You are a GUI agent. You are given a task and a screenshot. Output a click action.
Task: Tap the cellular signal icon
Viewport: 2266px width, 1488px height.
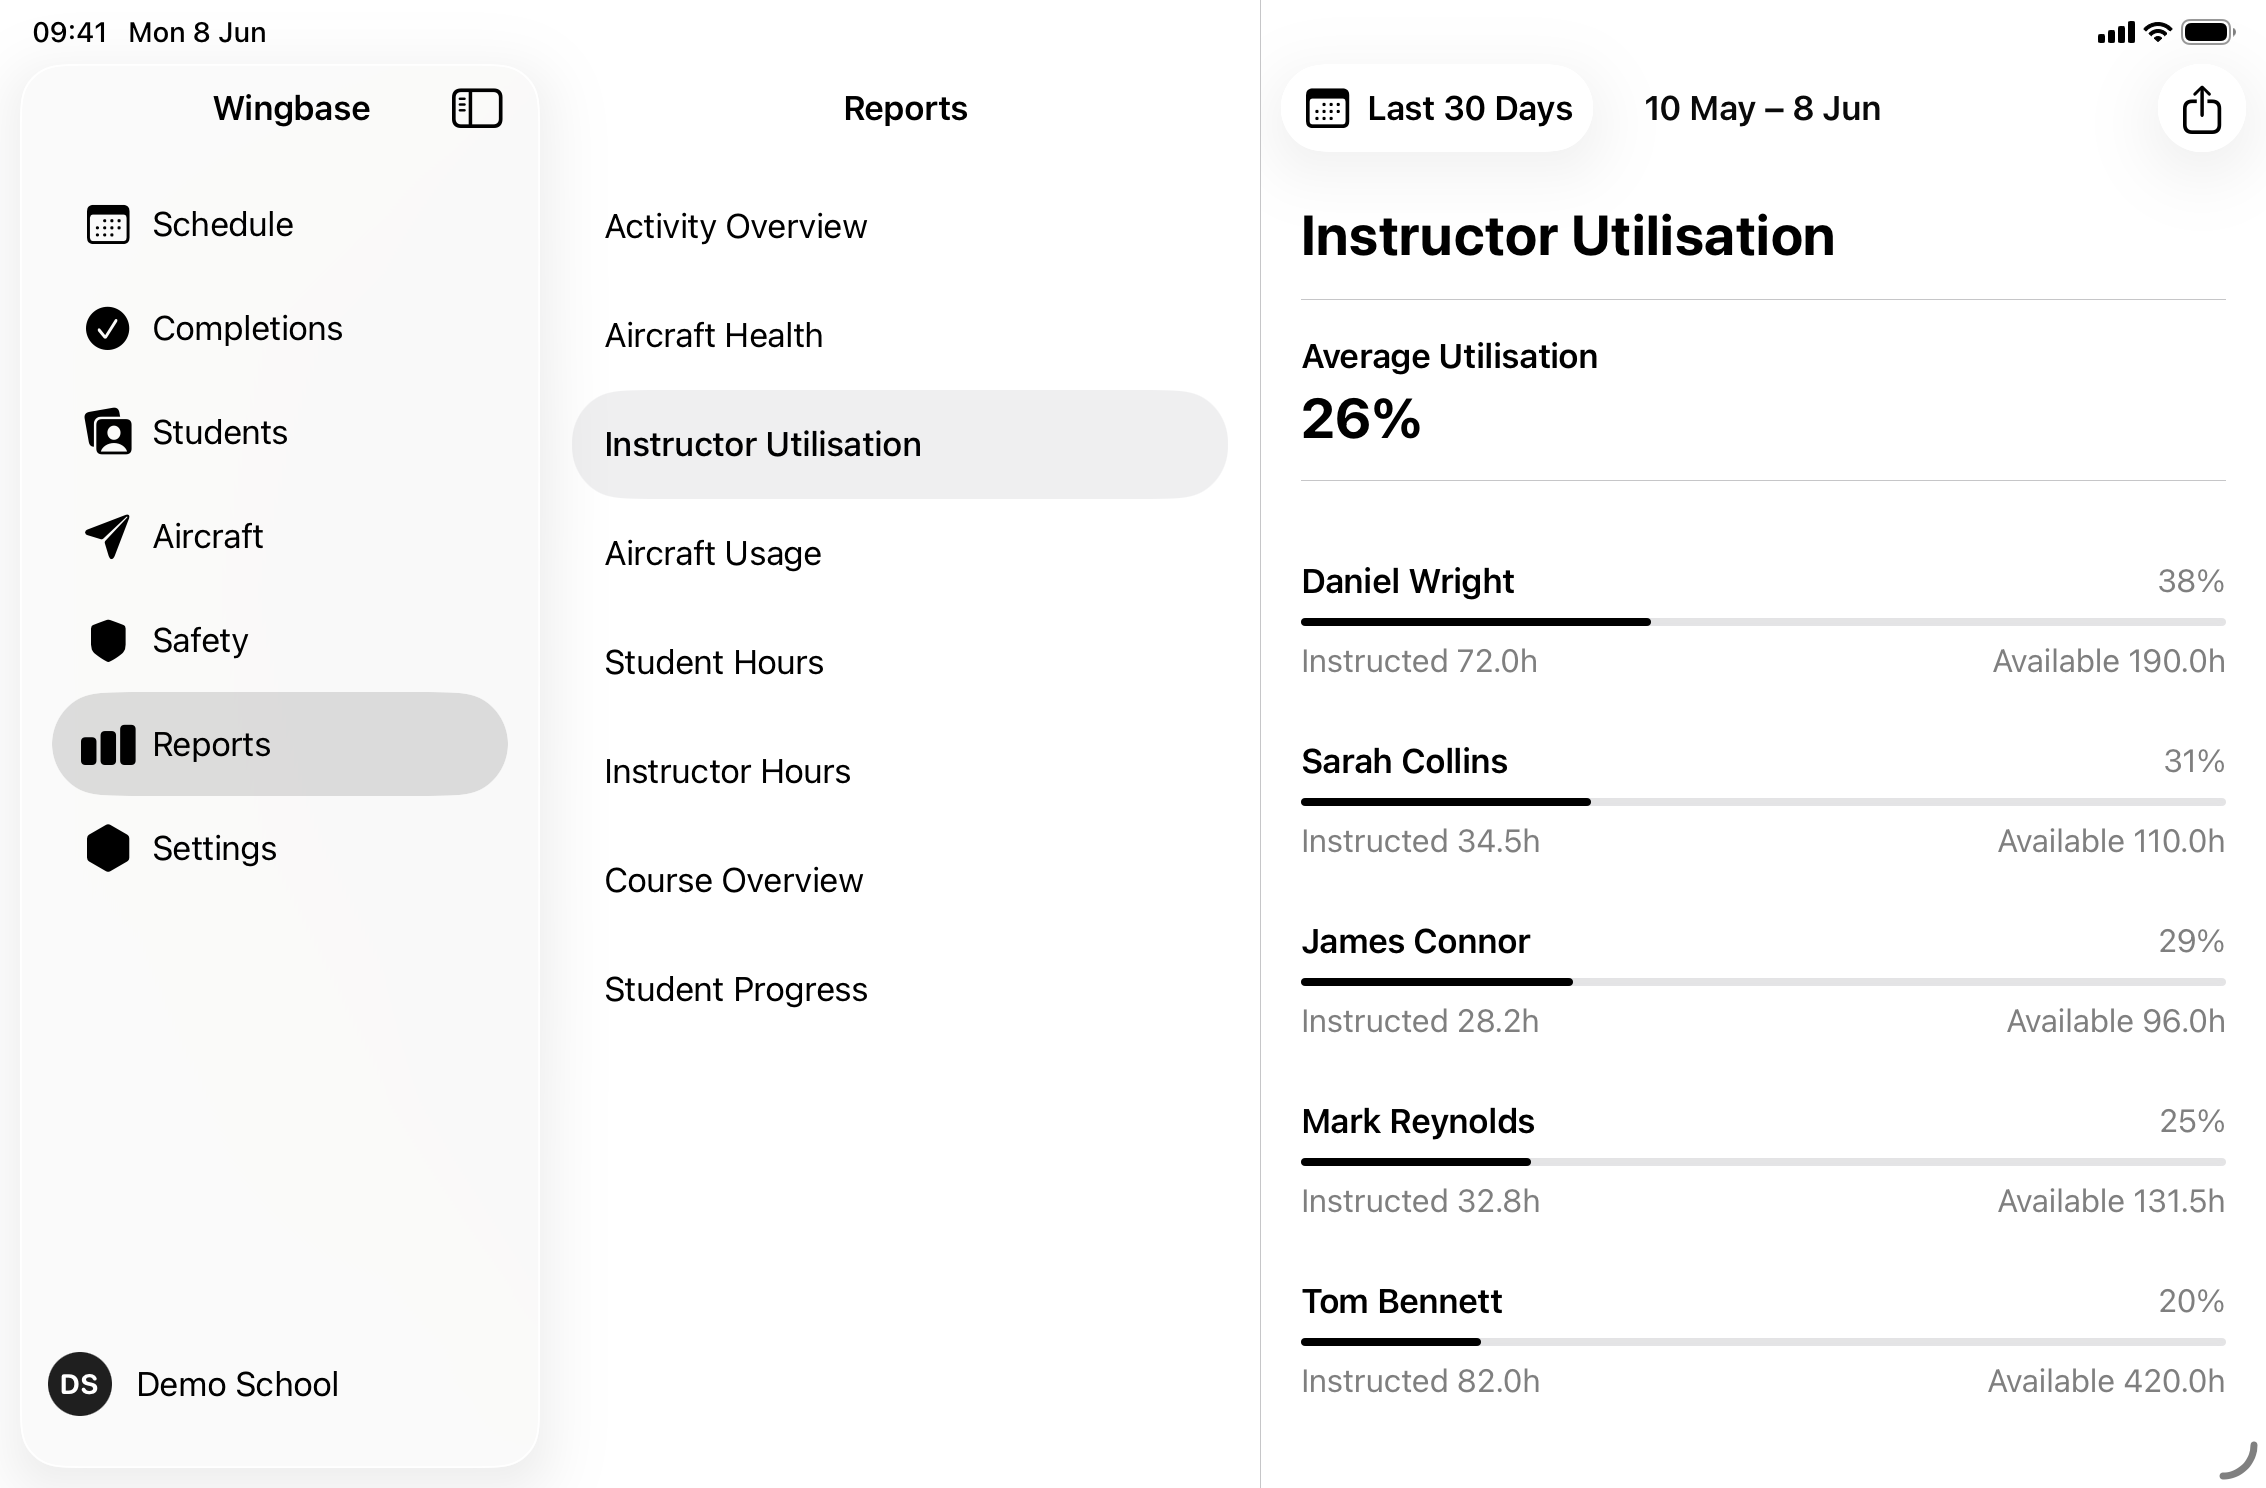point(2116,33)
